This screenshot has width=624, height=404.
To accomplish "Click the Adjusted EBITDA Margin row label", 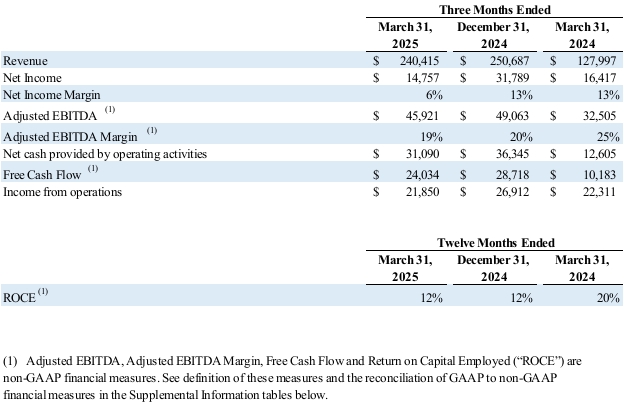I will click(x=67, y=134).
